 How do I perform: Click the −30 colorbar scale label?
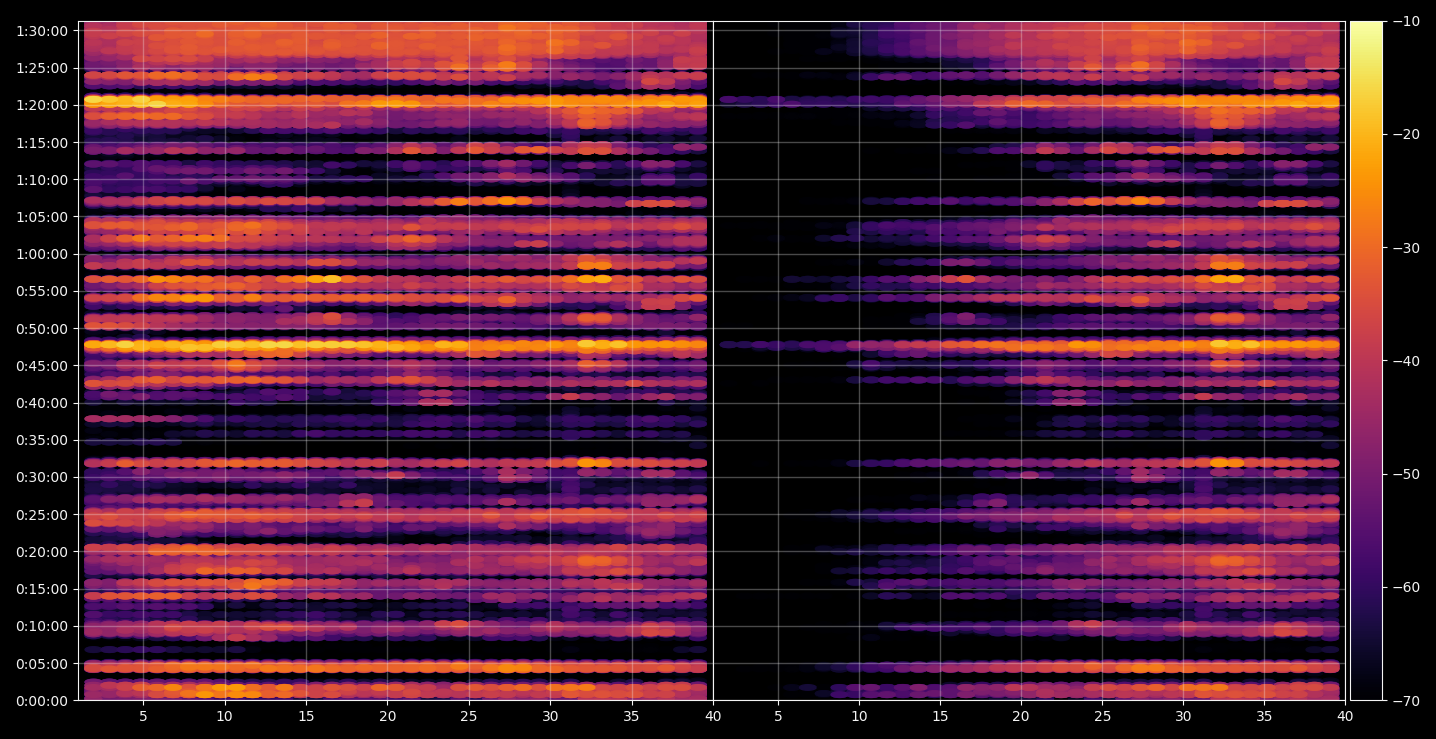(x=1406, y=248)
